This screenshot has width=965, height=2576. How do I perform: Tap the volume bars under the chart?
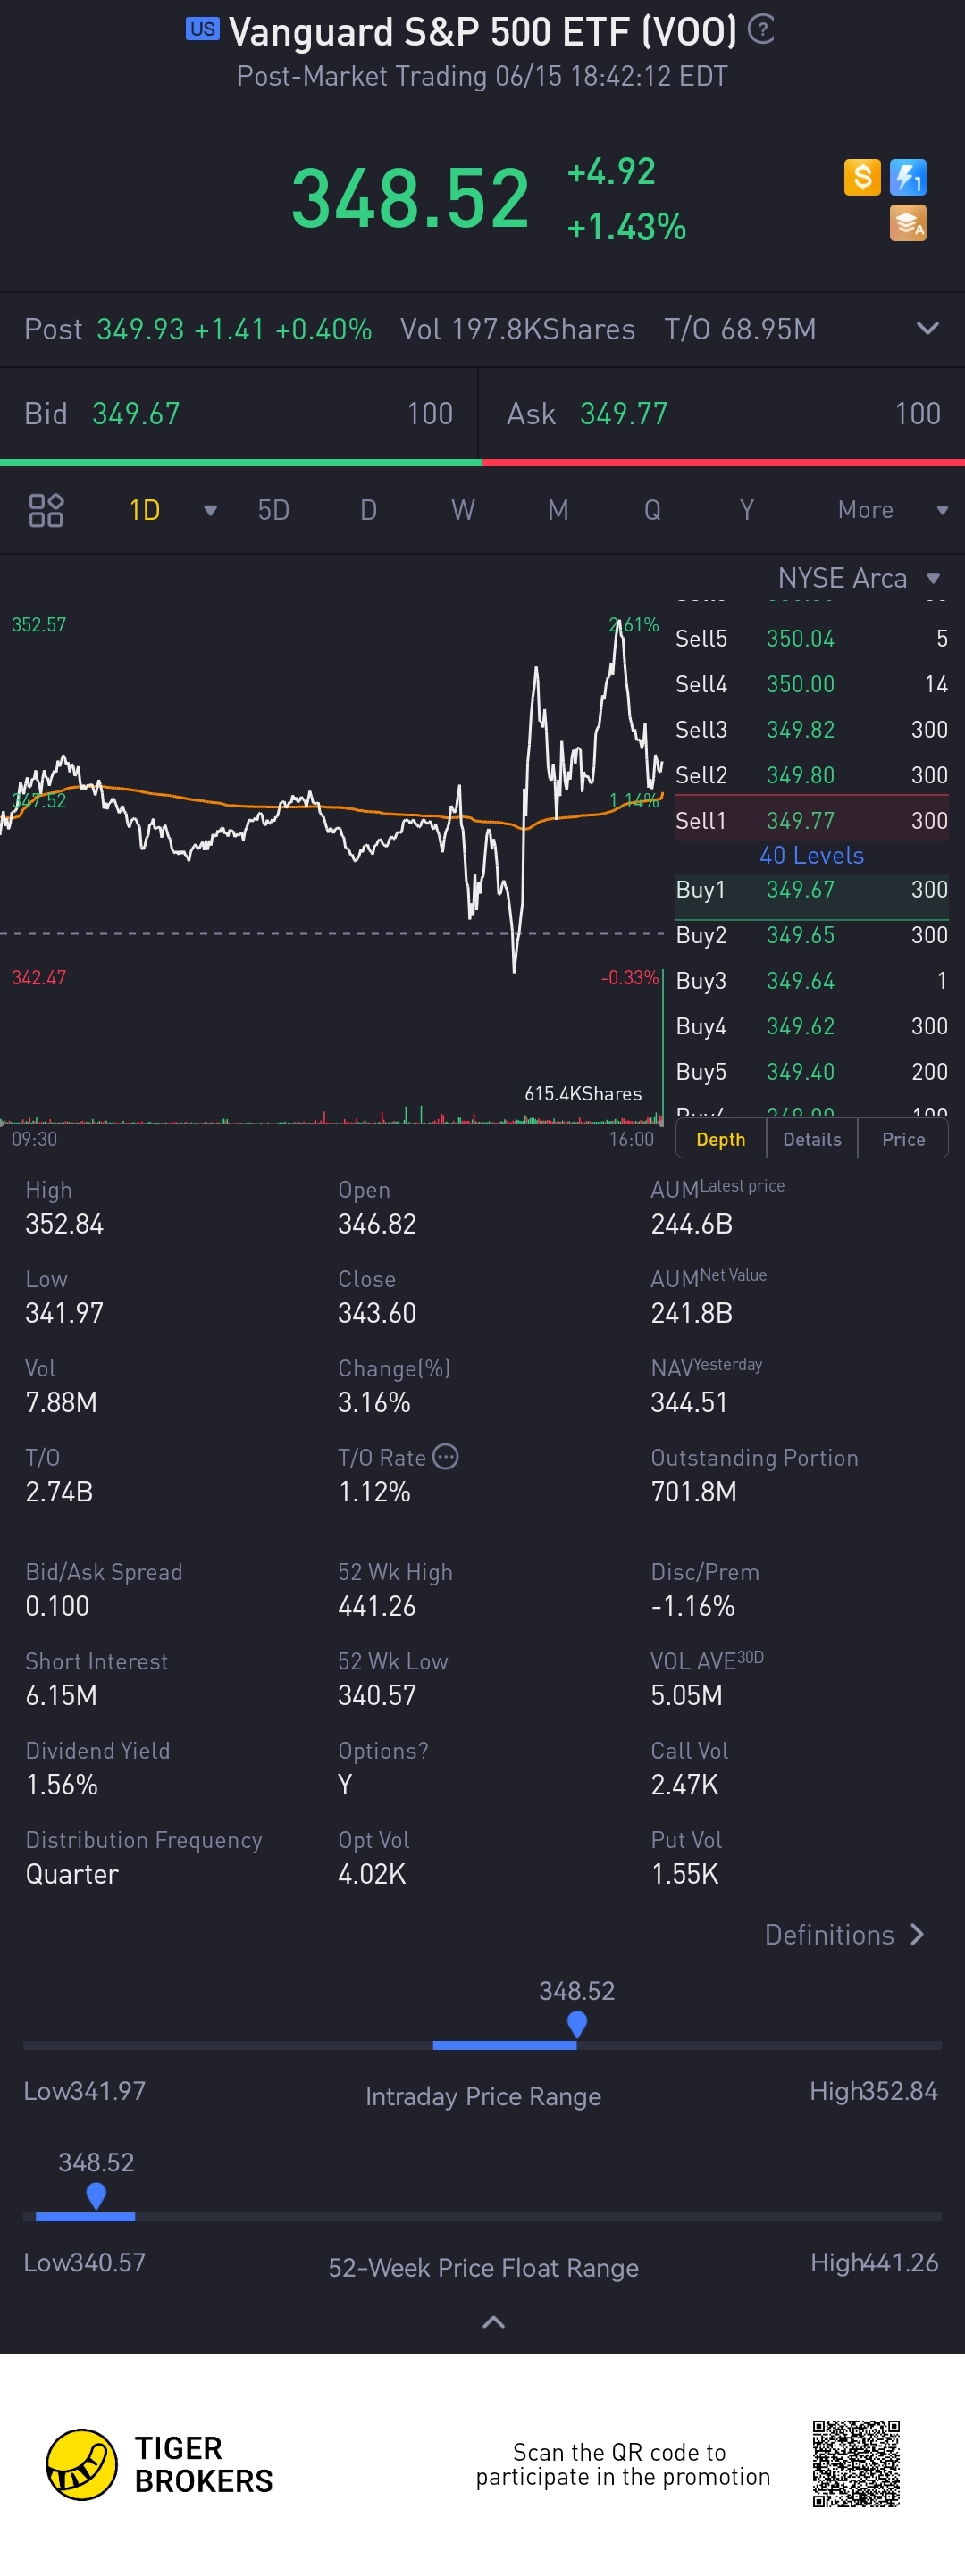point(331,1113)
